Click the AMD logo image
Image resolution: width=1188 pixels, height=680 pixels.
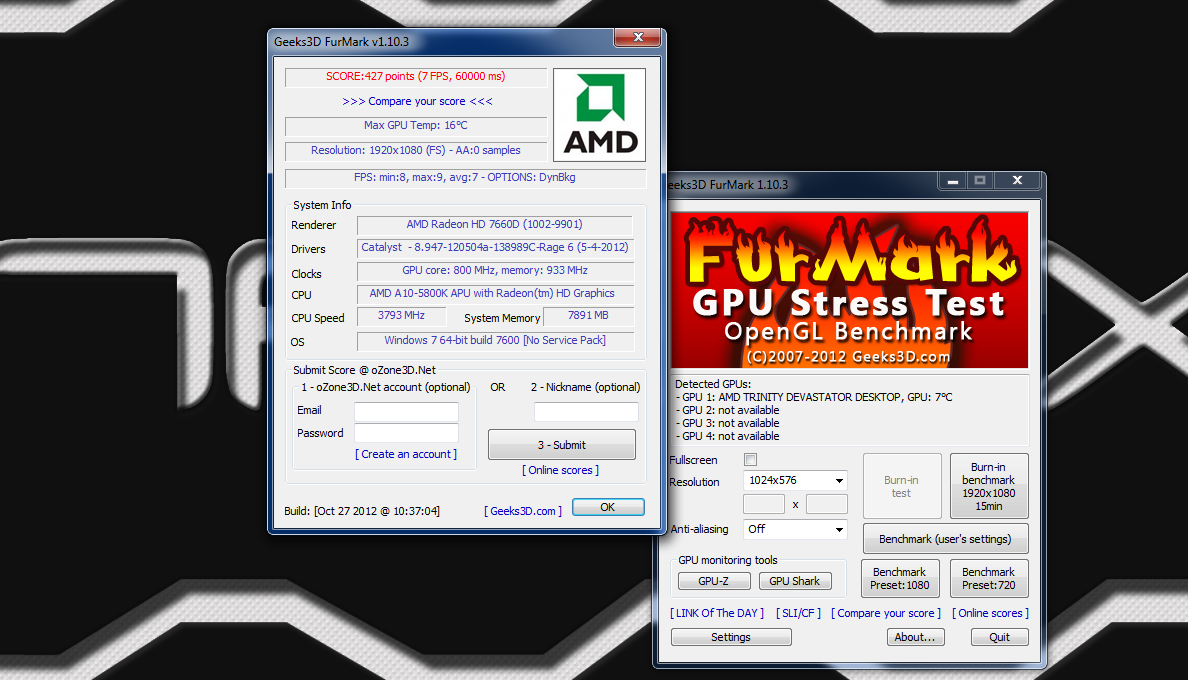pos(599,115)
